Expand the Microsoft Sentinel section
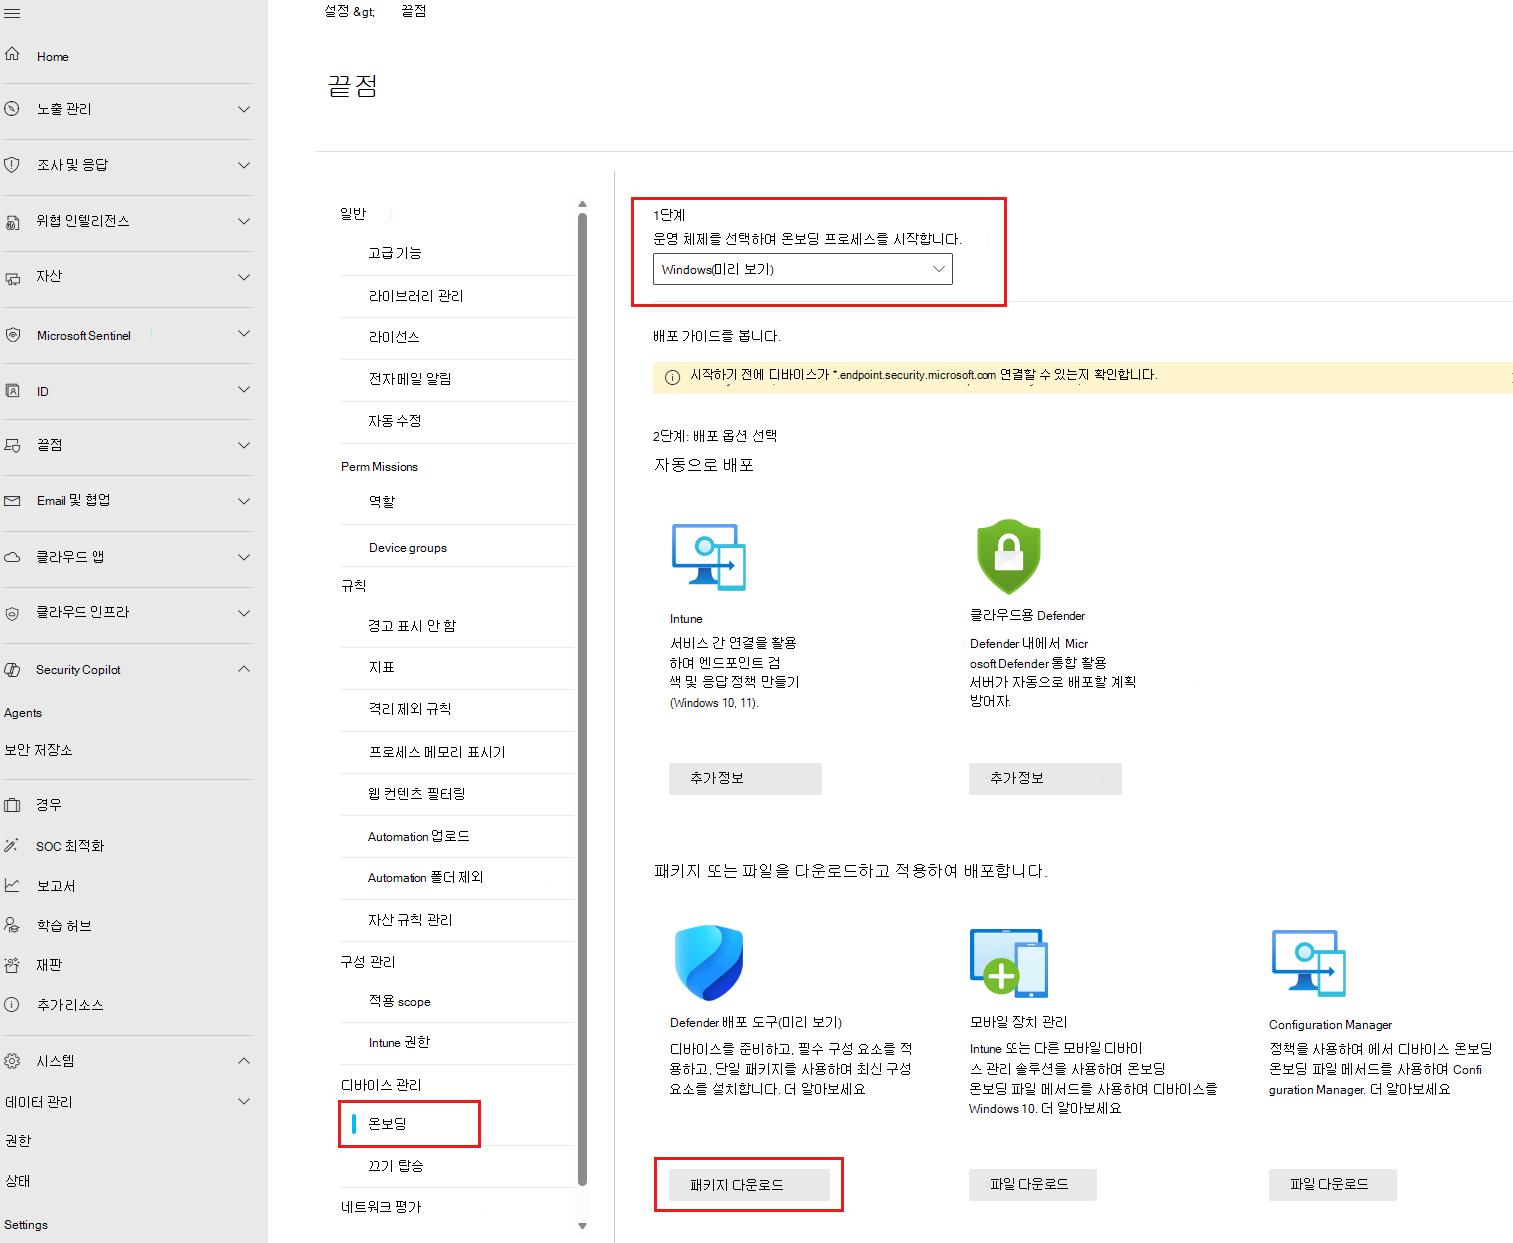The height and width of the screenshot is (1243, 1513). tap(244, 333)
